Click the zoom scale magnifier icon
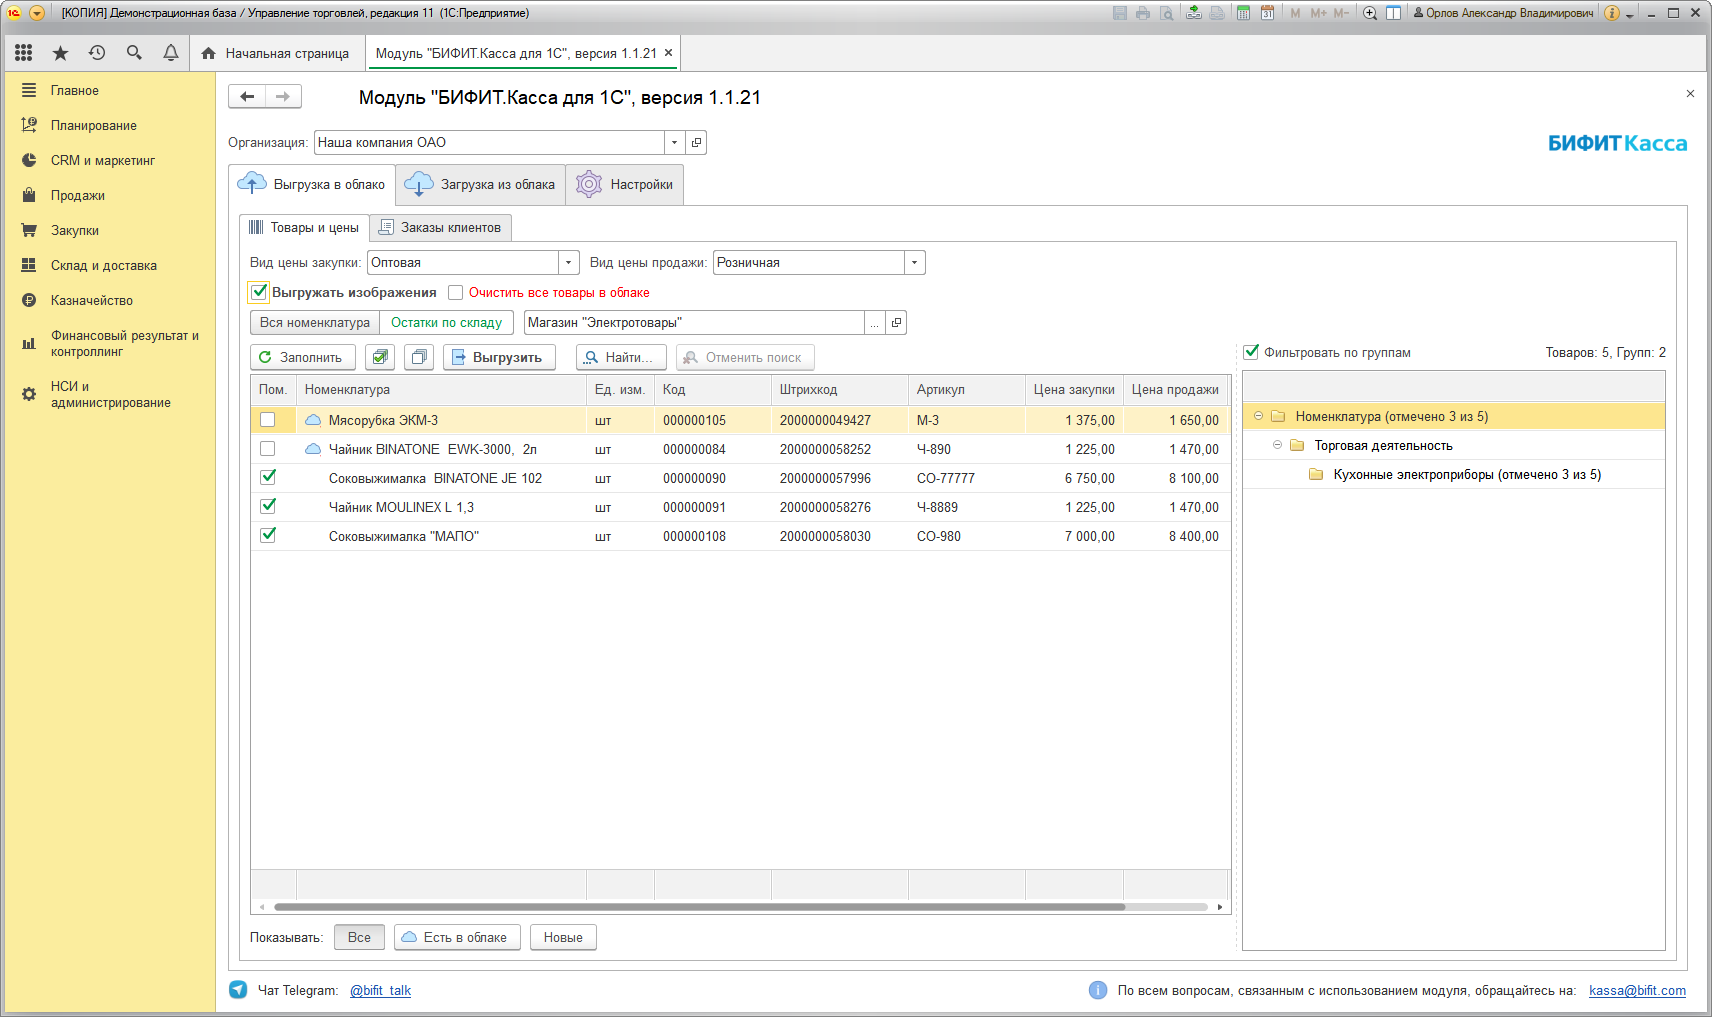The height and width of the screenshot is (1017, 1712). (1370, 13)
